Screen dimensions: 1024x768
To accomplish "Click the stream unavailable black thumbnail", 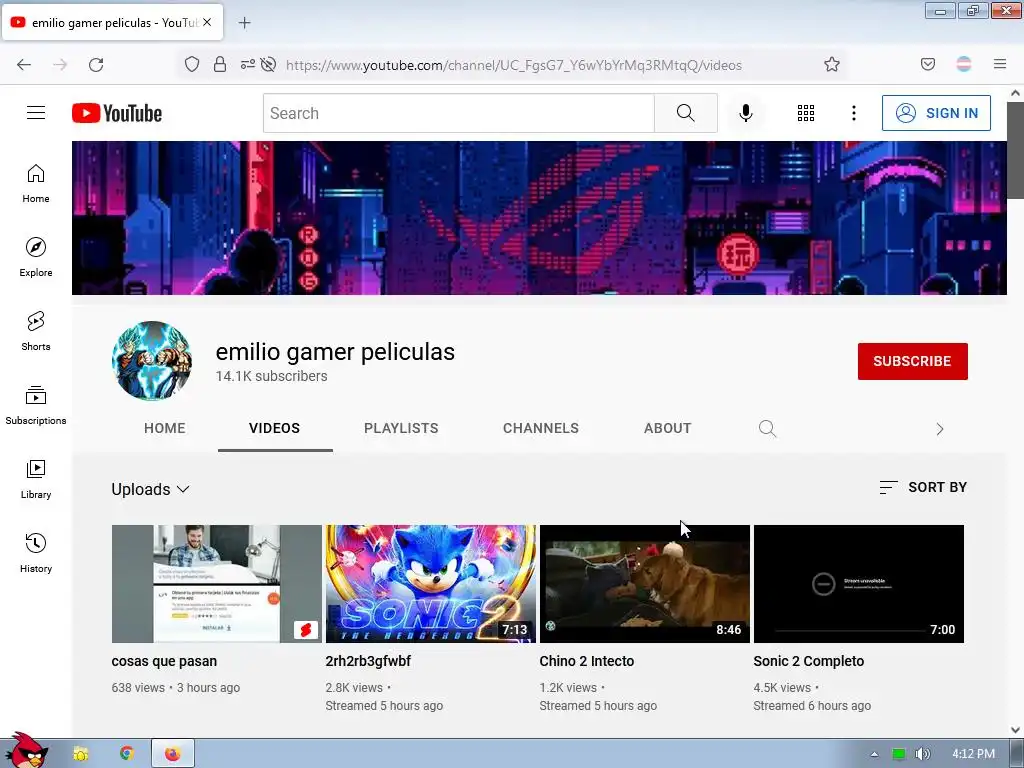I will [859, 584].
